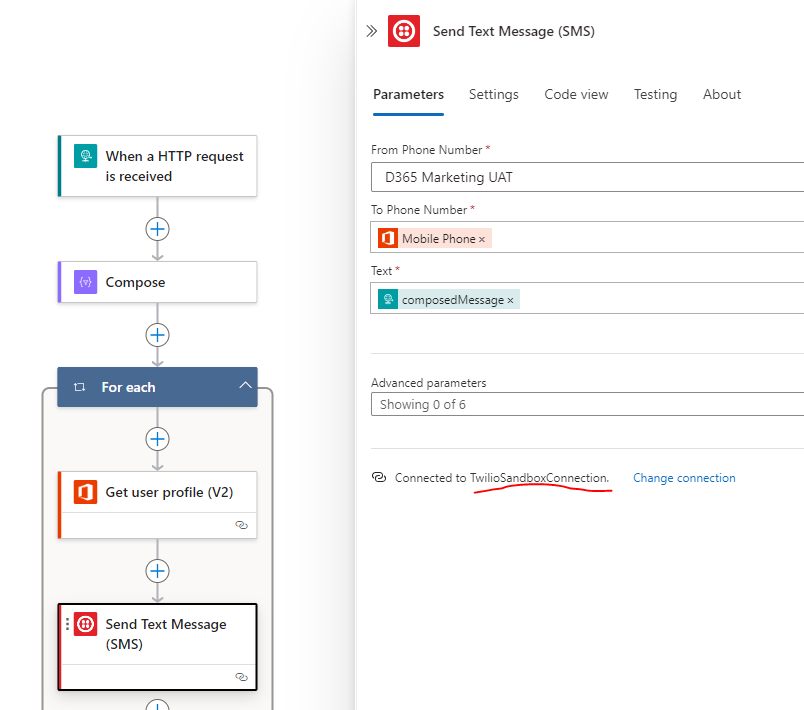Viewport: 804px width, 710px height.
Task: Click the Send Text Message (SMS) panel title
Action: pos(514,31)
